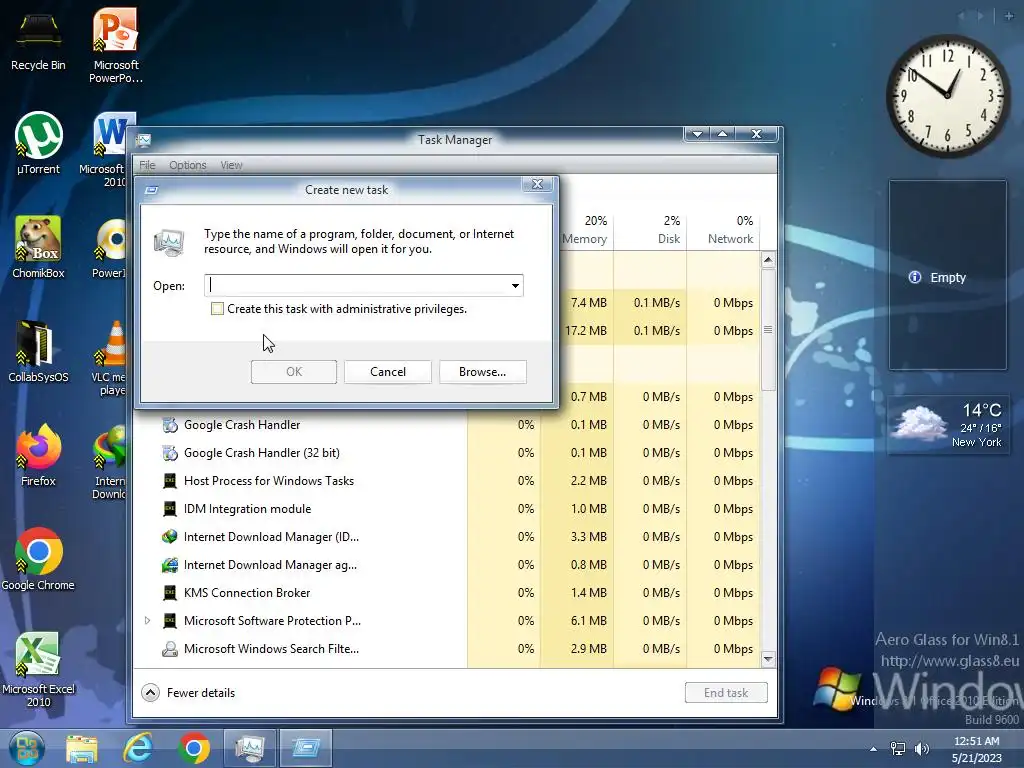Launch the Google Chrome desktop icon
Image resolution: width=1024 pixels, height=768 pixels.
point(38,559)
